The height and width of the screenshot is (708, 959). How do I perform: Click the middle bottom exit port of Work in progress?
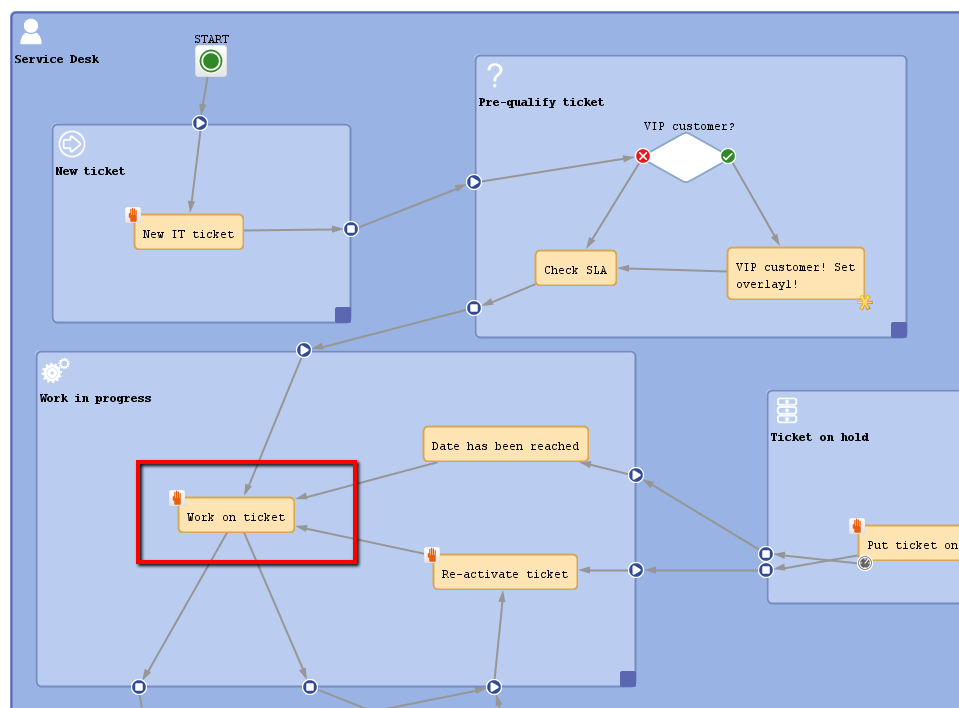click(310, 687)
